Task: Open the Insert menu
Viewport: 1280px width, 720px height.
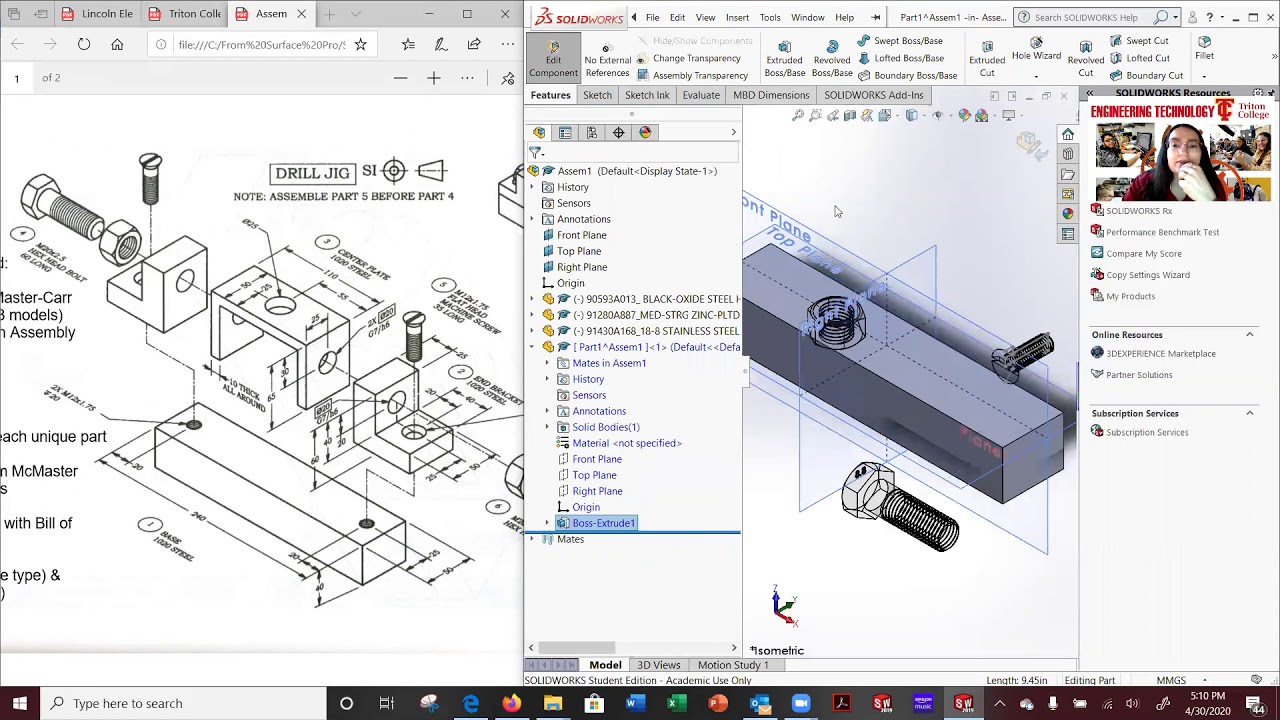Action: point(737,17)
